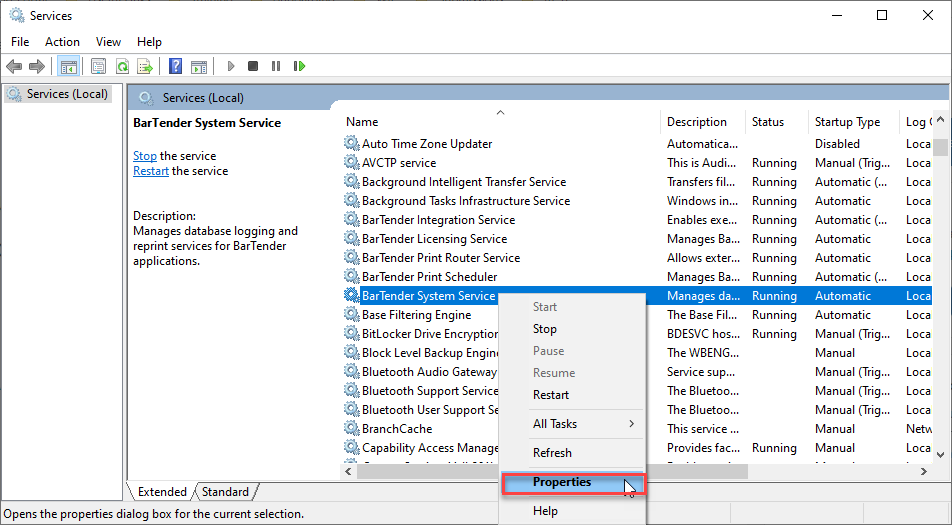This screenshot has width=952, height=525.
Task: Click the Export List toolbar icon
Action: tap(145, 66)
